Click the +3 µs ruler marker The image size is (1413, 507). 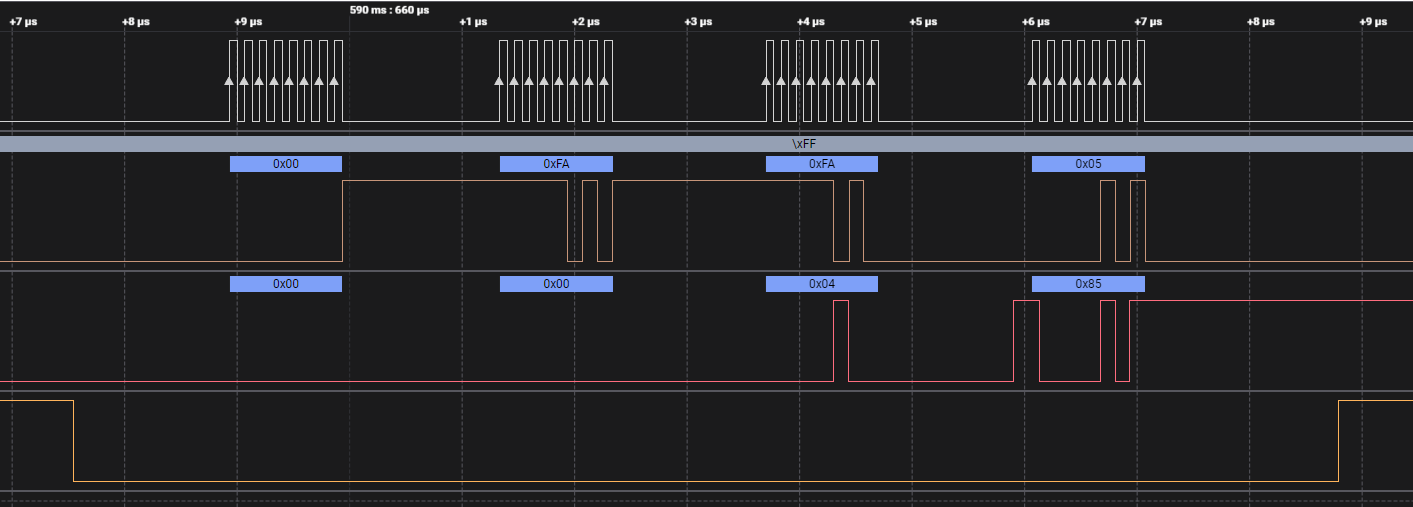(x=698, y=22)
